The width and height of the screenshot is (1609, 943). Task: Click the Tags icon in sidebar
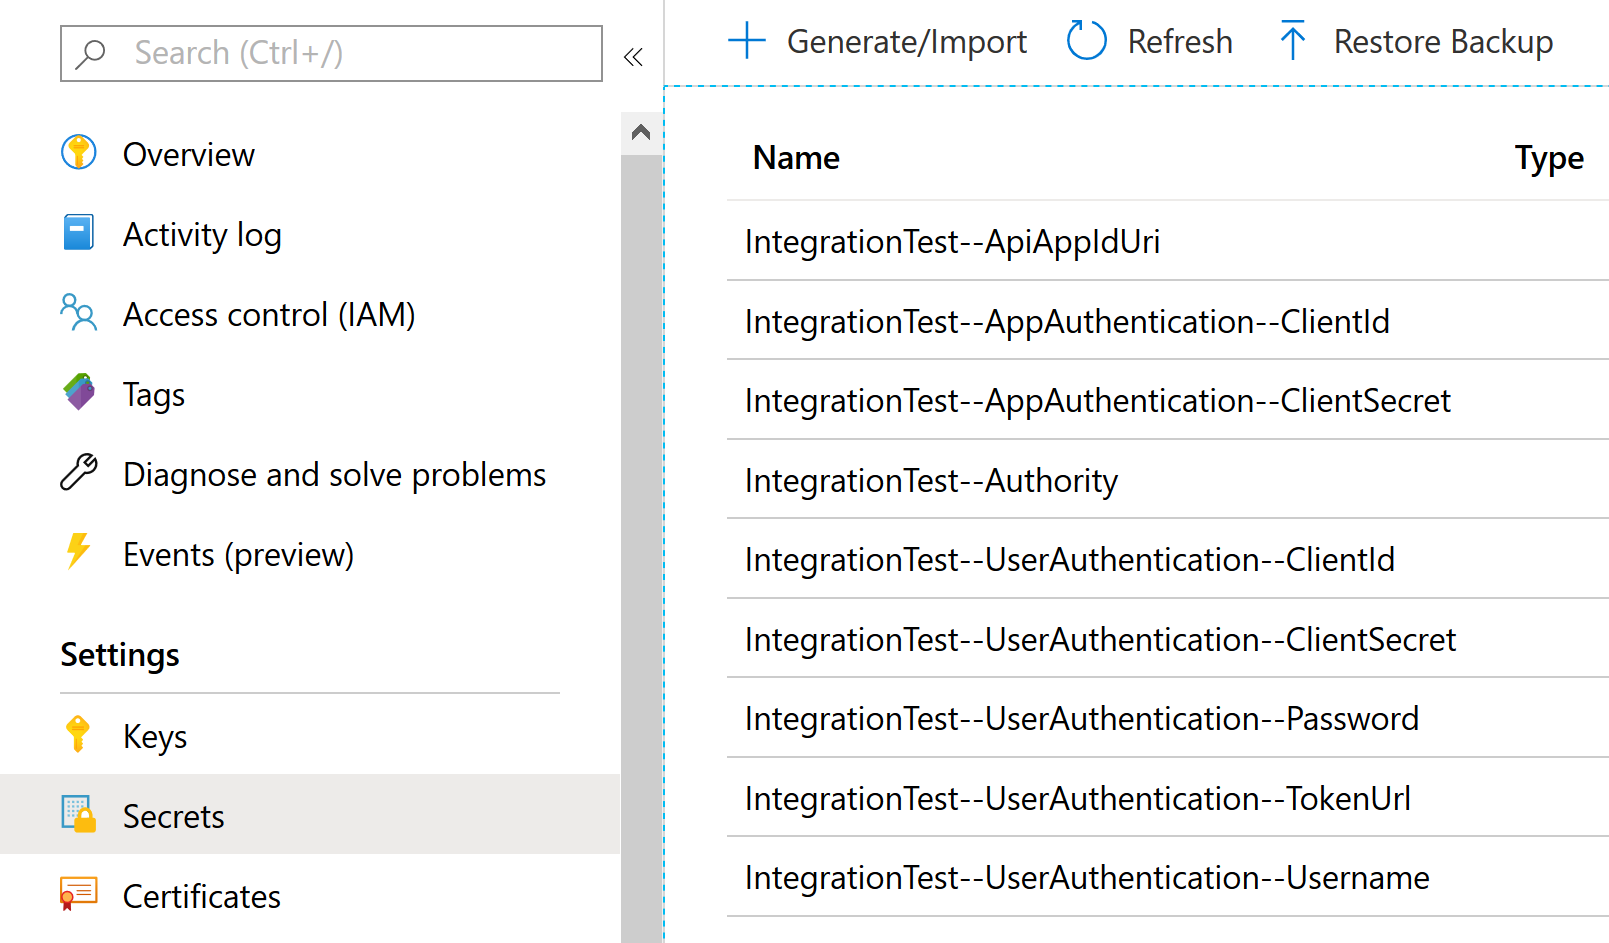[x=78, y=393]
